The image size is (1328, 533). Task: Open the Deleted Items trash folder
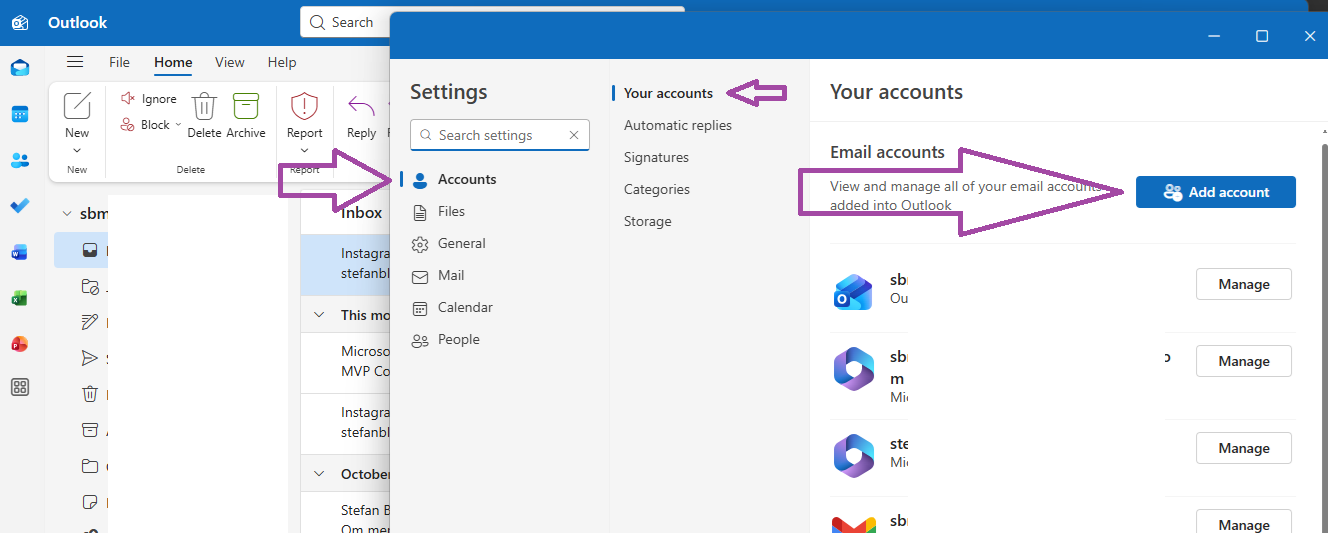coord(90,394)
